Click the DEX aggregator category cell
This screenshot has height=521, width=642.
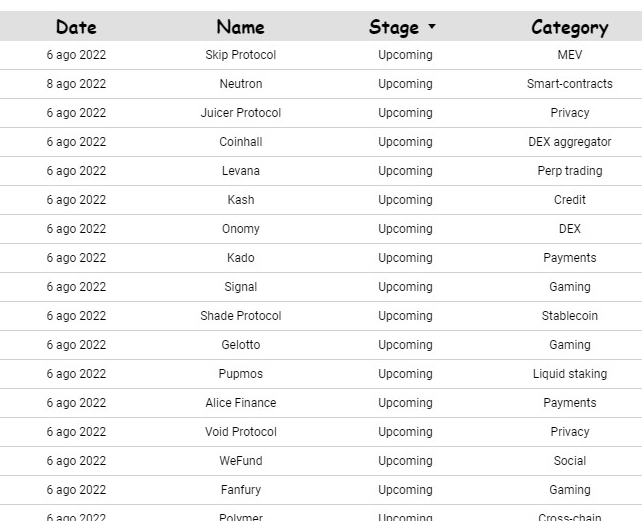[x=569, y=142]
